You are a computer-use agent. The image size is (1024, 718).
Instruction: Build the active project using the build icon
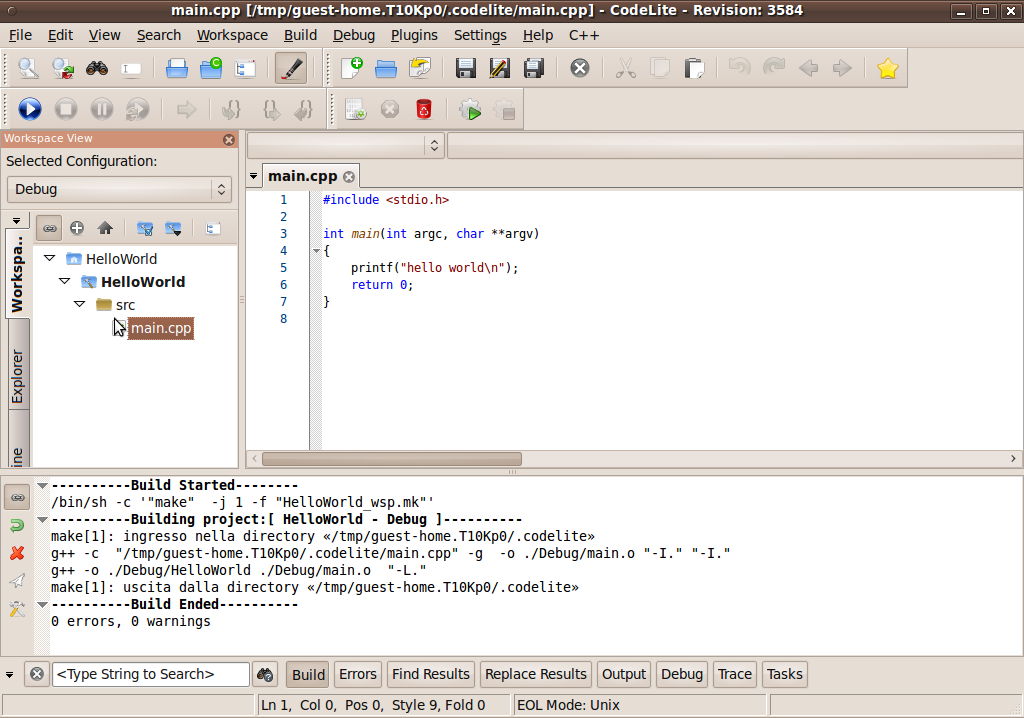pos(355,109)
